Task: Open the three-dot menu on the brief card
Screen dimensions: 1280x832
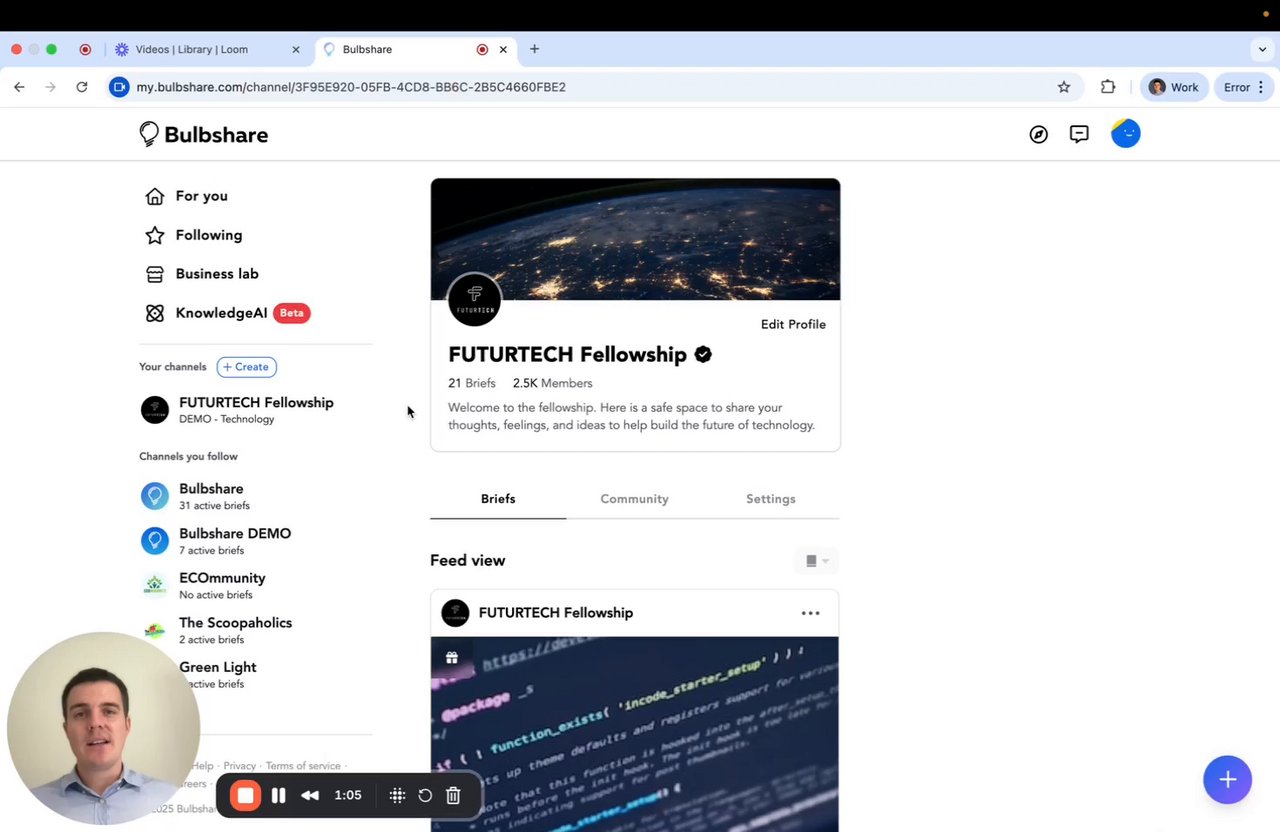Action: point(811,613)
